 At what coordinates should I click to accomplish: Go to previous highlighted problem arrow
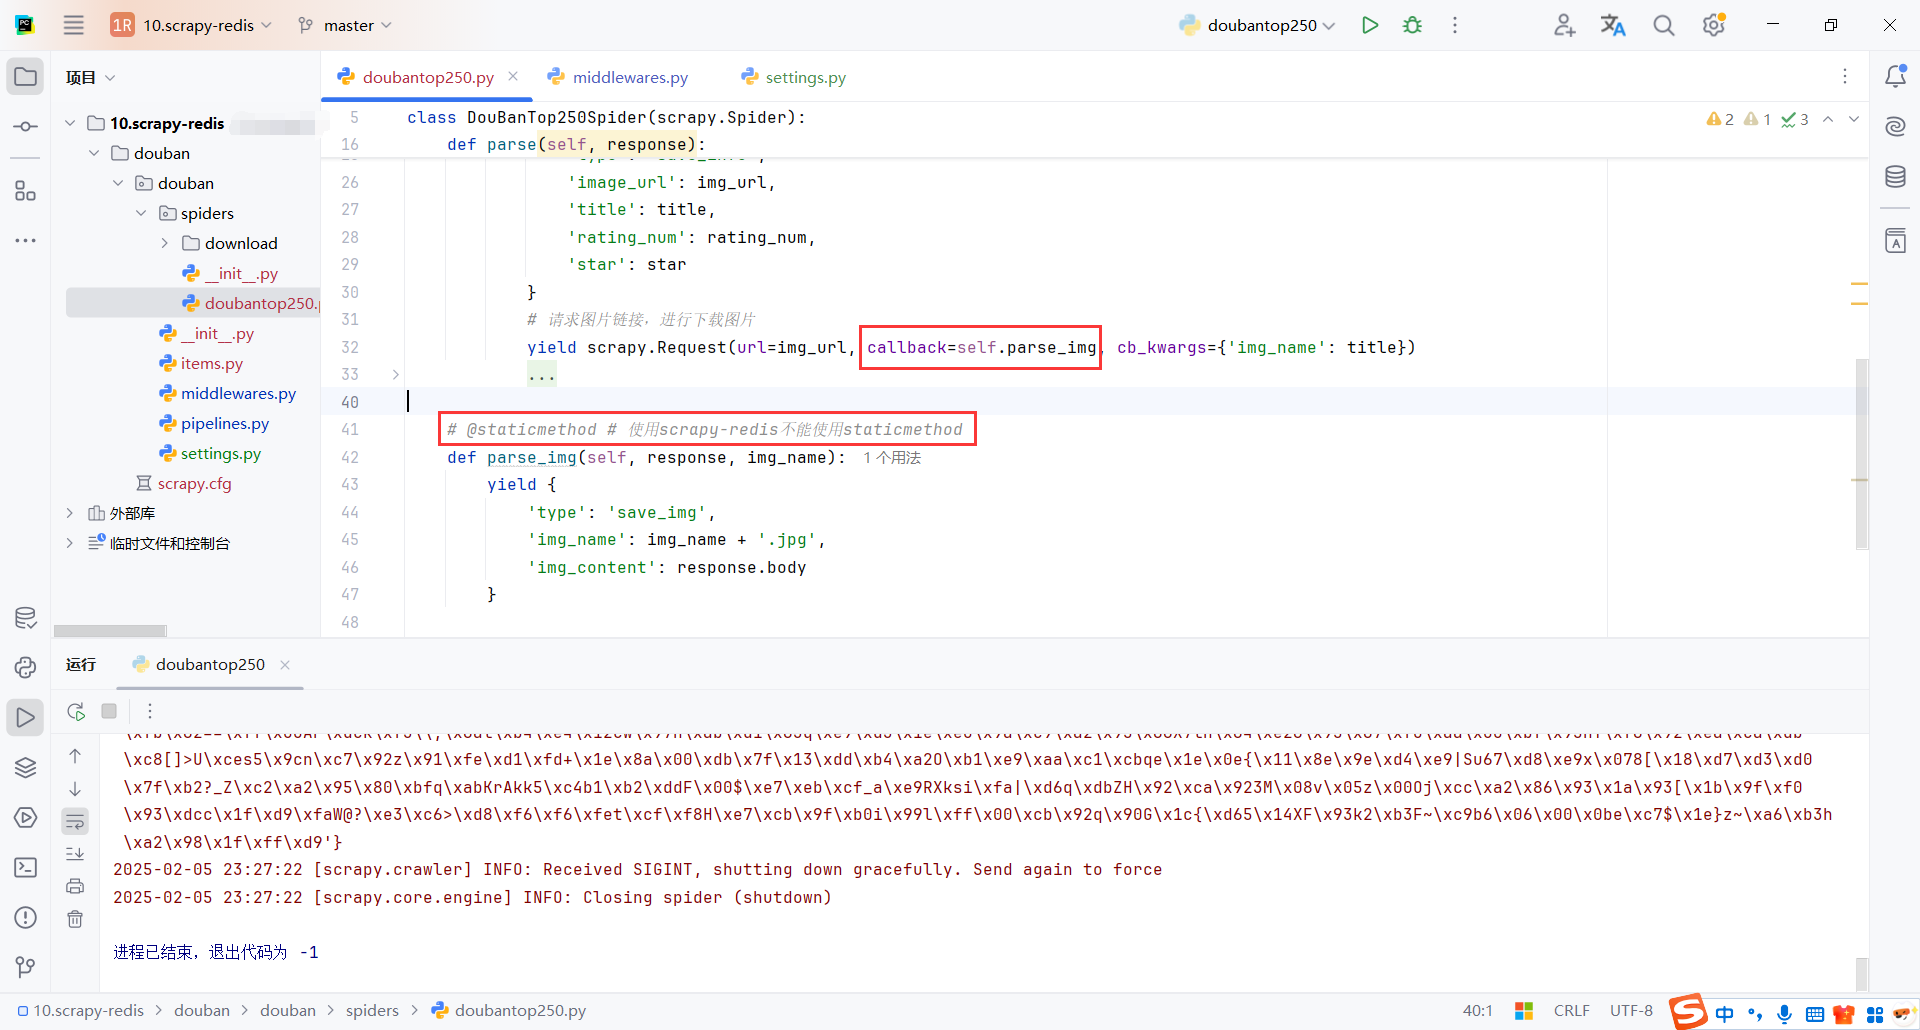coord(1828,119)
